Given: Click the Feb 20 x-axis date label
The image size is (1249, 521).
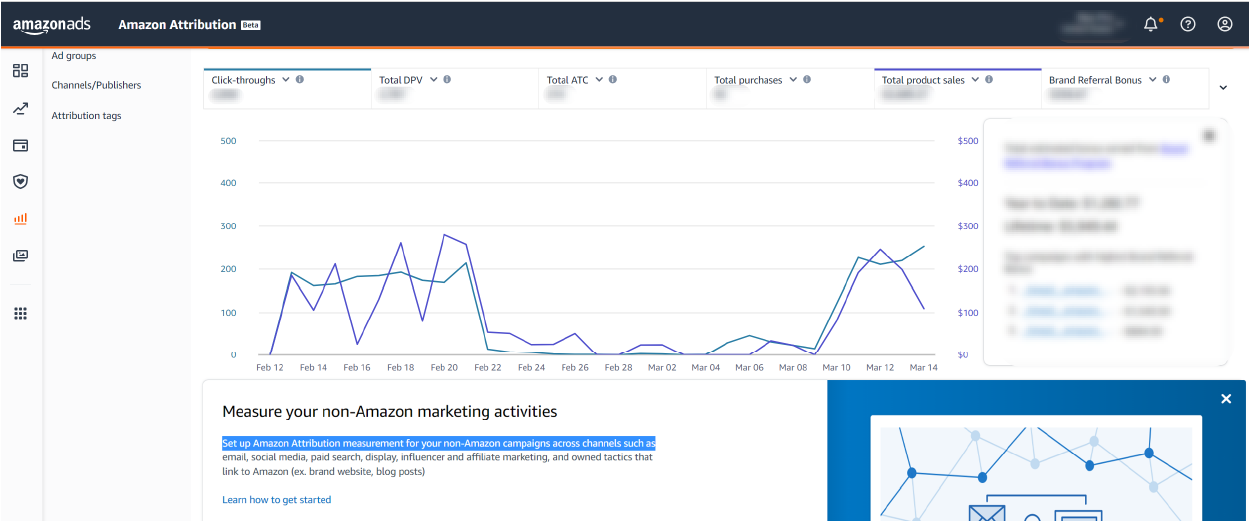Looking at the screenshot, I should [444, 368].
